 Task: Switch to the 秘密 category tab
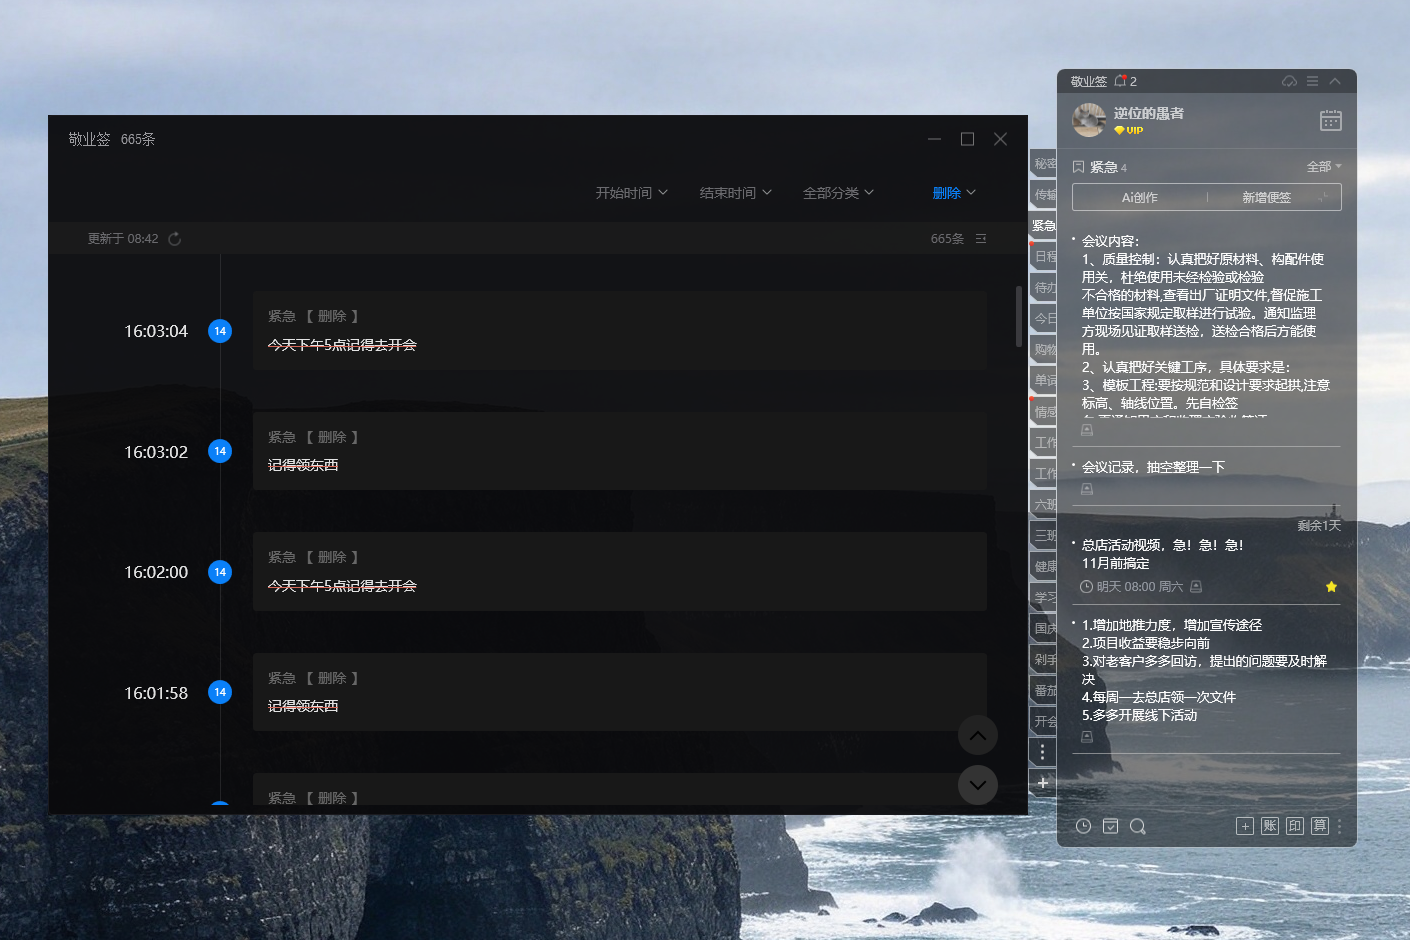pyautogui.click(x=1044, y=164)
